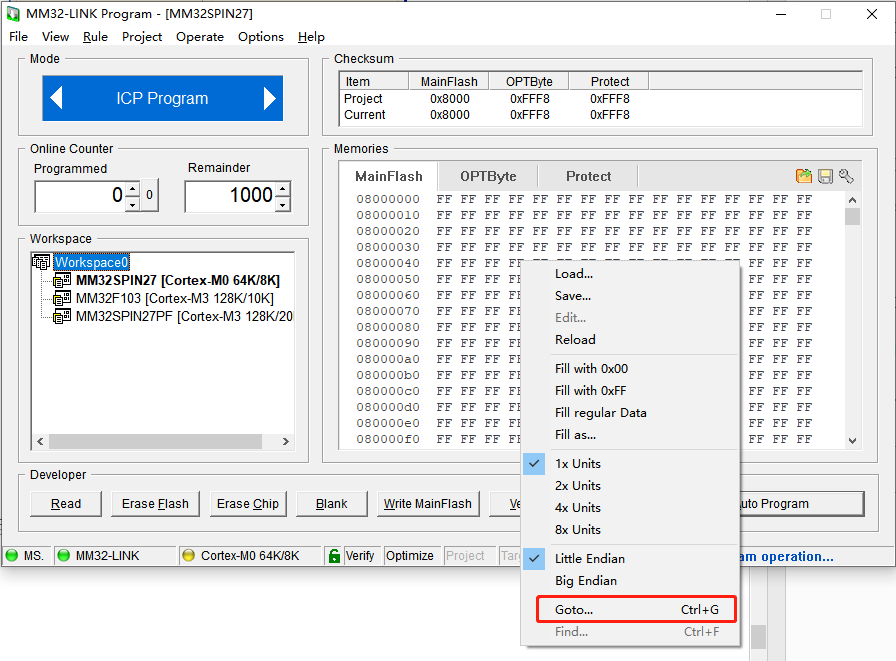Screen dimensions: 896x661
Task: Open the Help menu
Action: point(311,37)
